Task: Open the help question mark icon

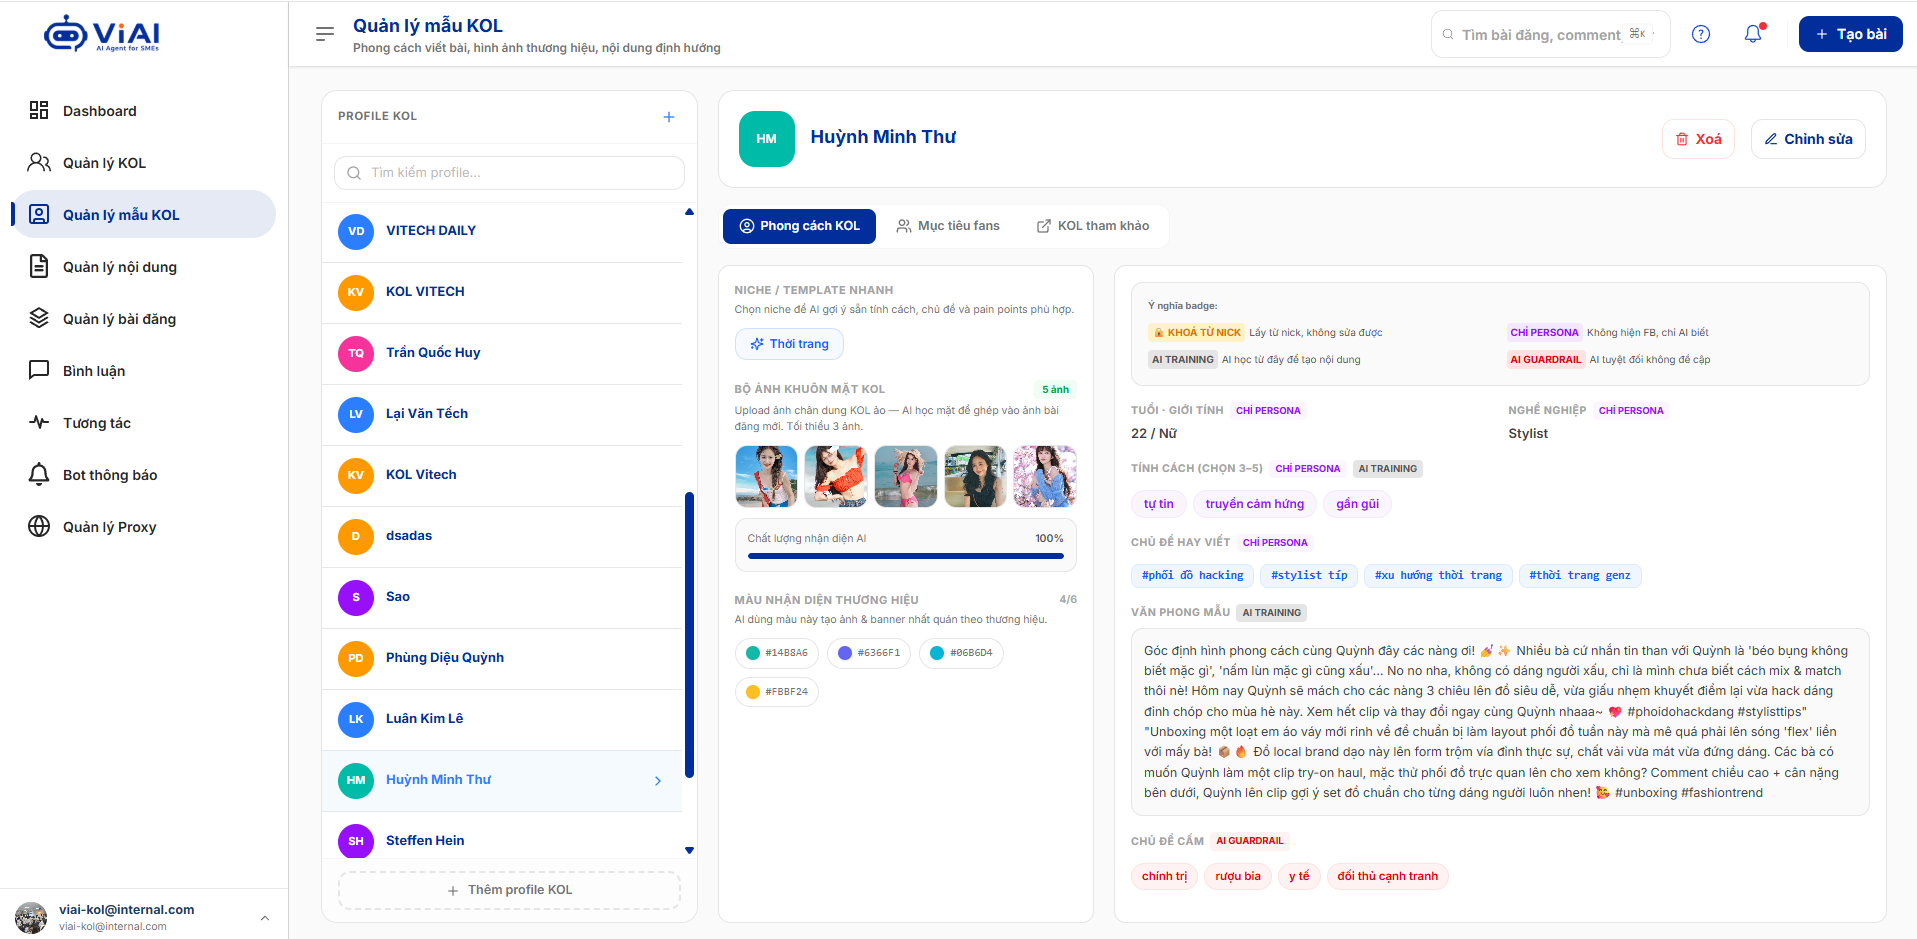Action: [1700, 34]
